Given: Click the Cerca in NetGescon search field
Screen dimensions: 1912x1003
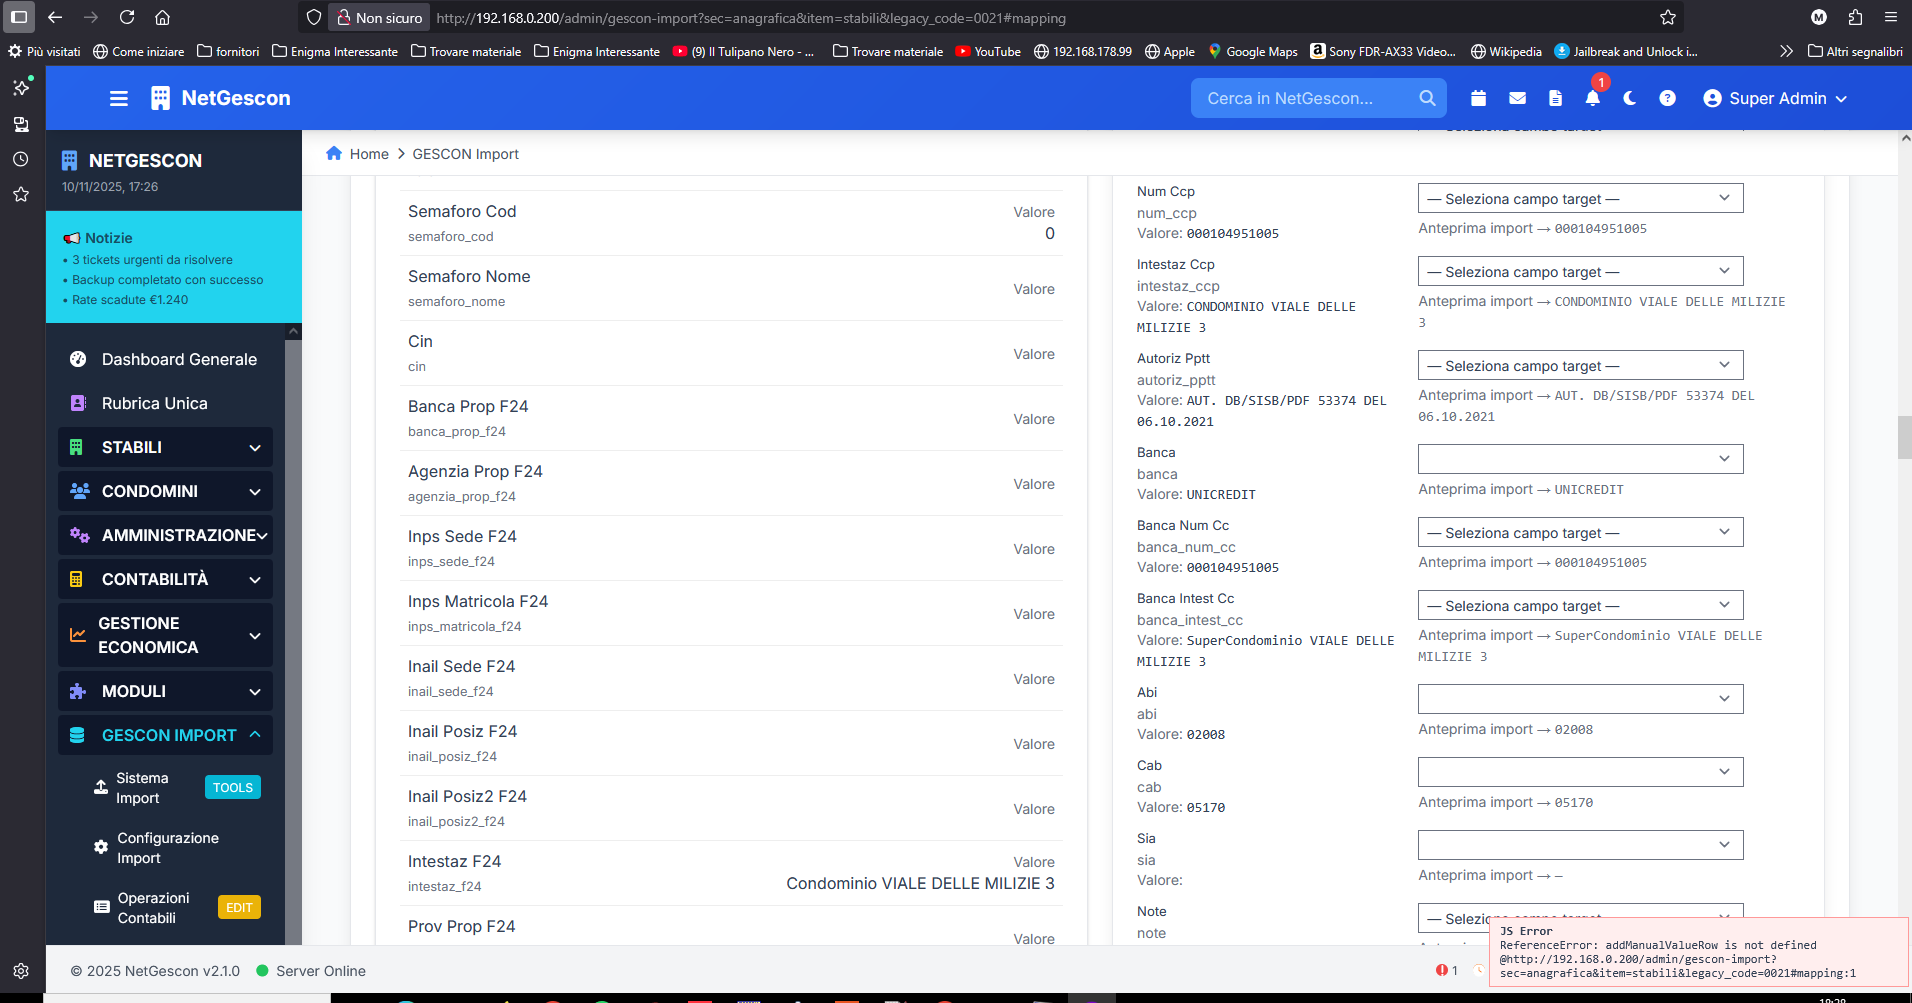Looking at the screenshot, I should coord(1300,98).
